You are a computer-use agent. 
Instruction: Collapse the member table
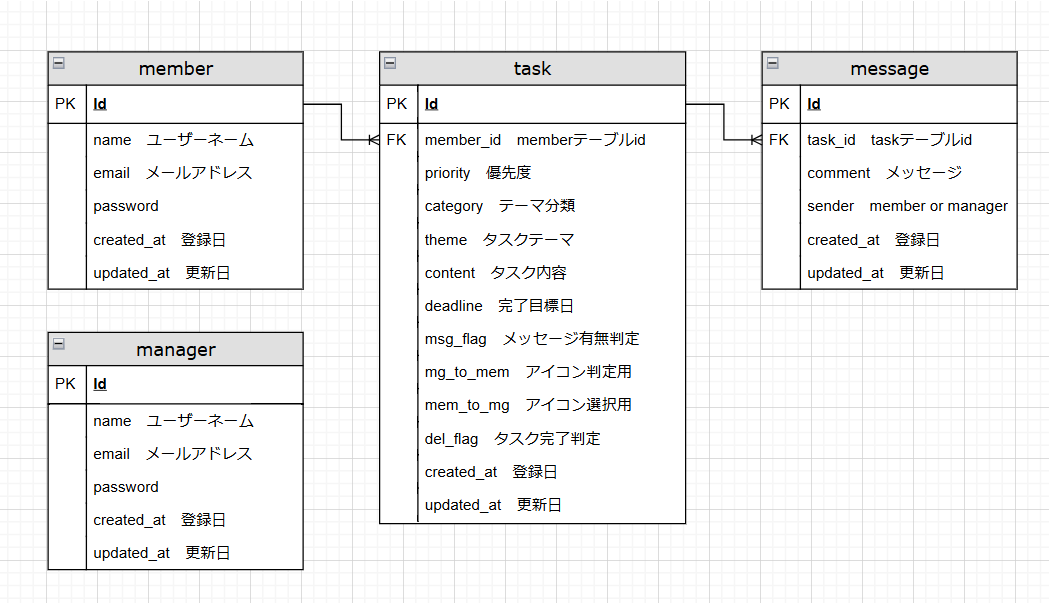point(58,63)
